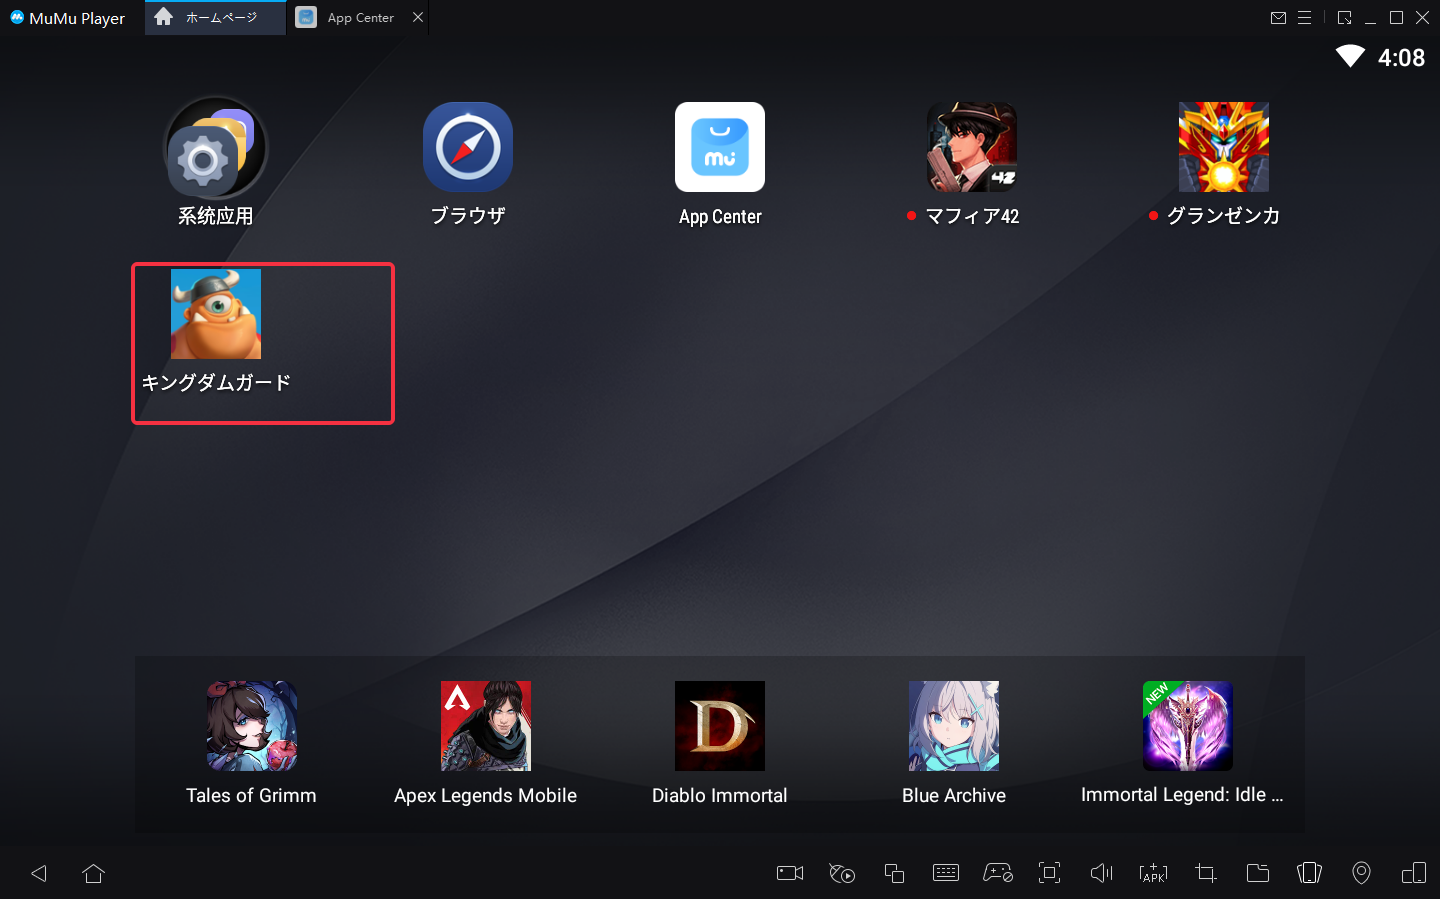The width and height of the screenshot is (1440, 899).
Task: Install an APK file
Action: coord(1154,873)
